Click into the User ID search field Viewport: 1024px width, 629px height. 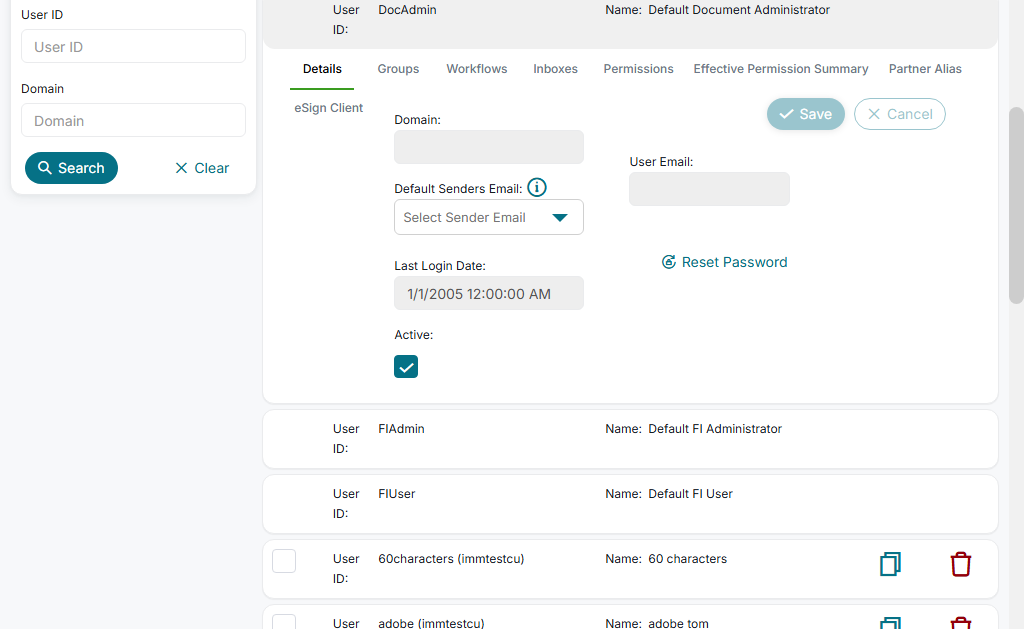(x=133, y=47)
